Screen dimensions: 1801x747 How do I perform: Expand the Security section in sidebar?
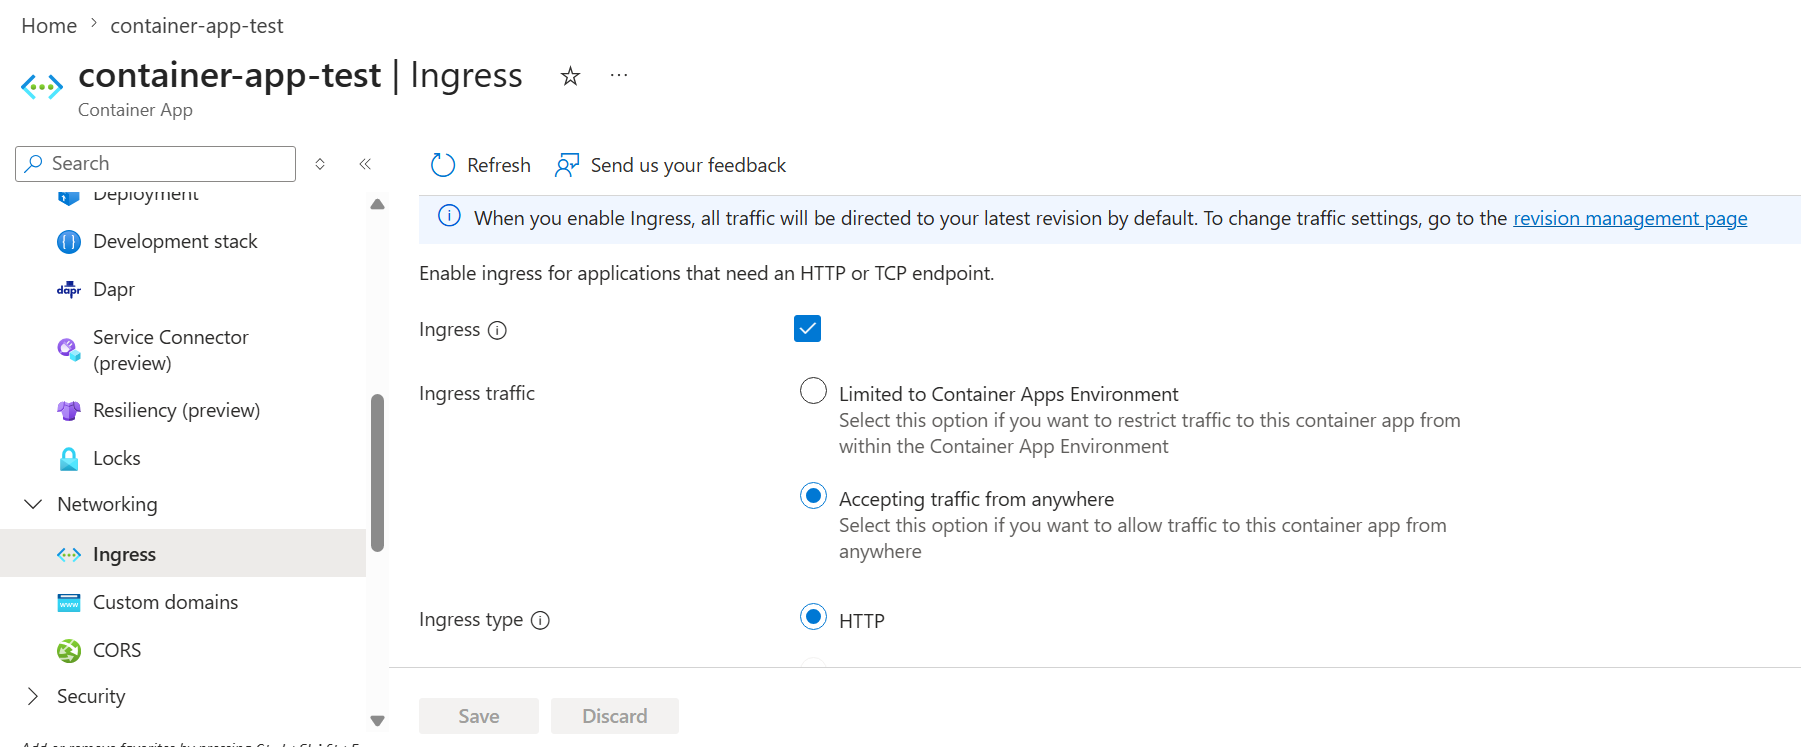[33, 696]
